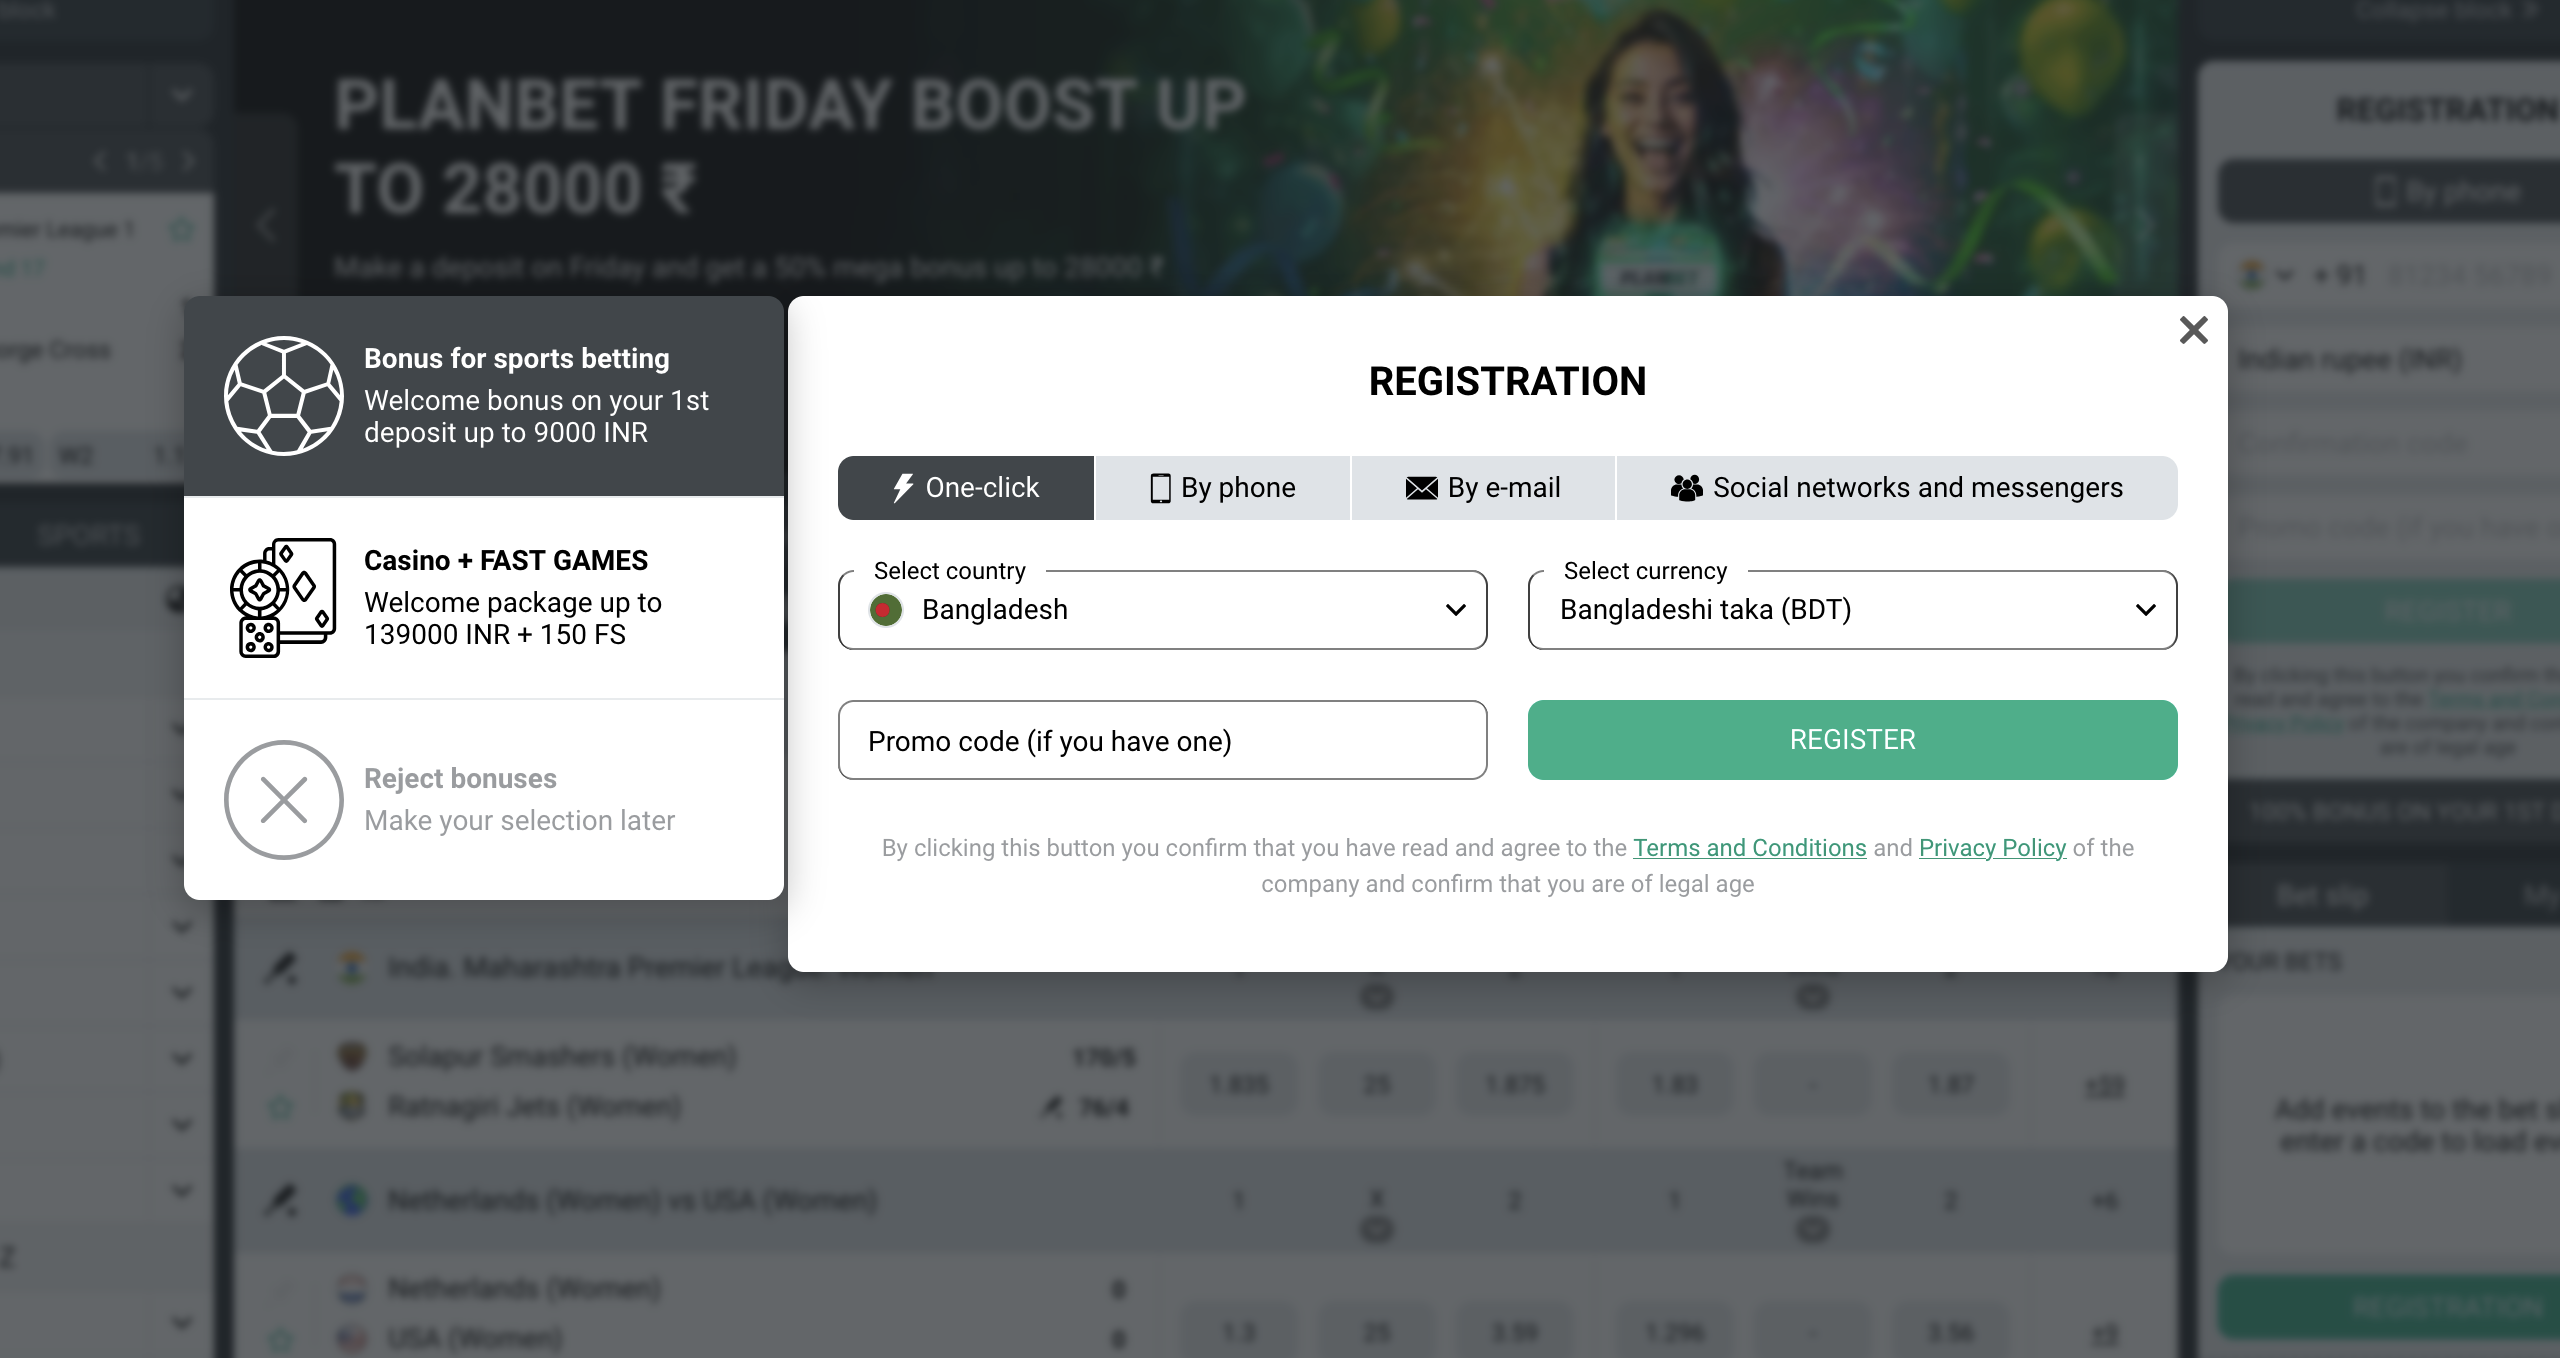Click the people icon for social networks
2560x1358 pixels.
click(1686, 488)
